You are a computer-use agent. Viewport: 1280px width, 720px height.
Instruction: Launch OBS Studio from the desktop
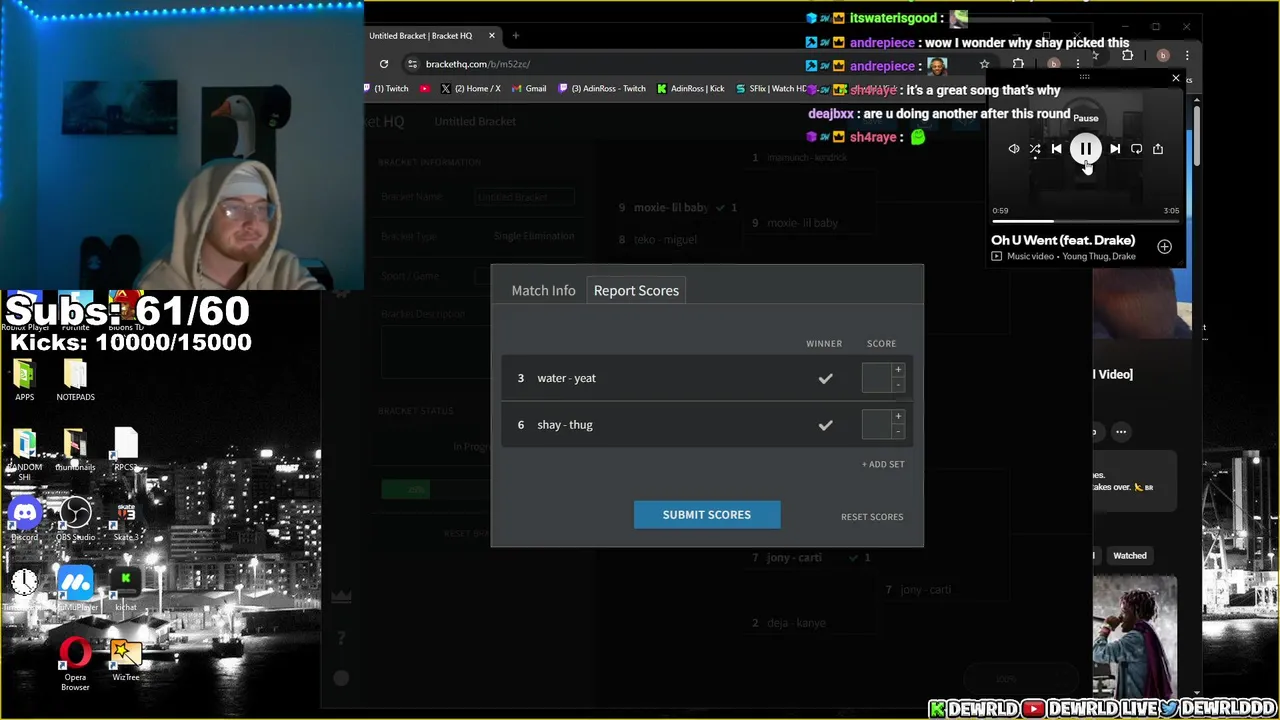[x=75, y=520]
